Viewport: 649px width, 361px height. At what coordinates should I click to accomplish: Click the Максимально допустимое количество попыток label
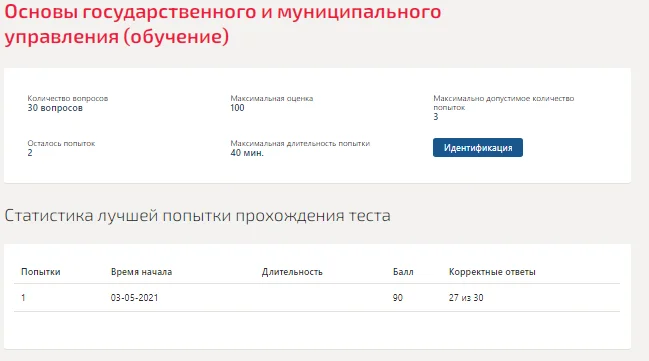tap(503, 103)
